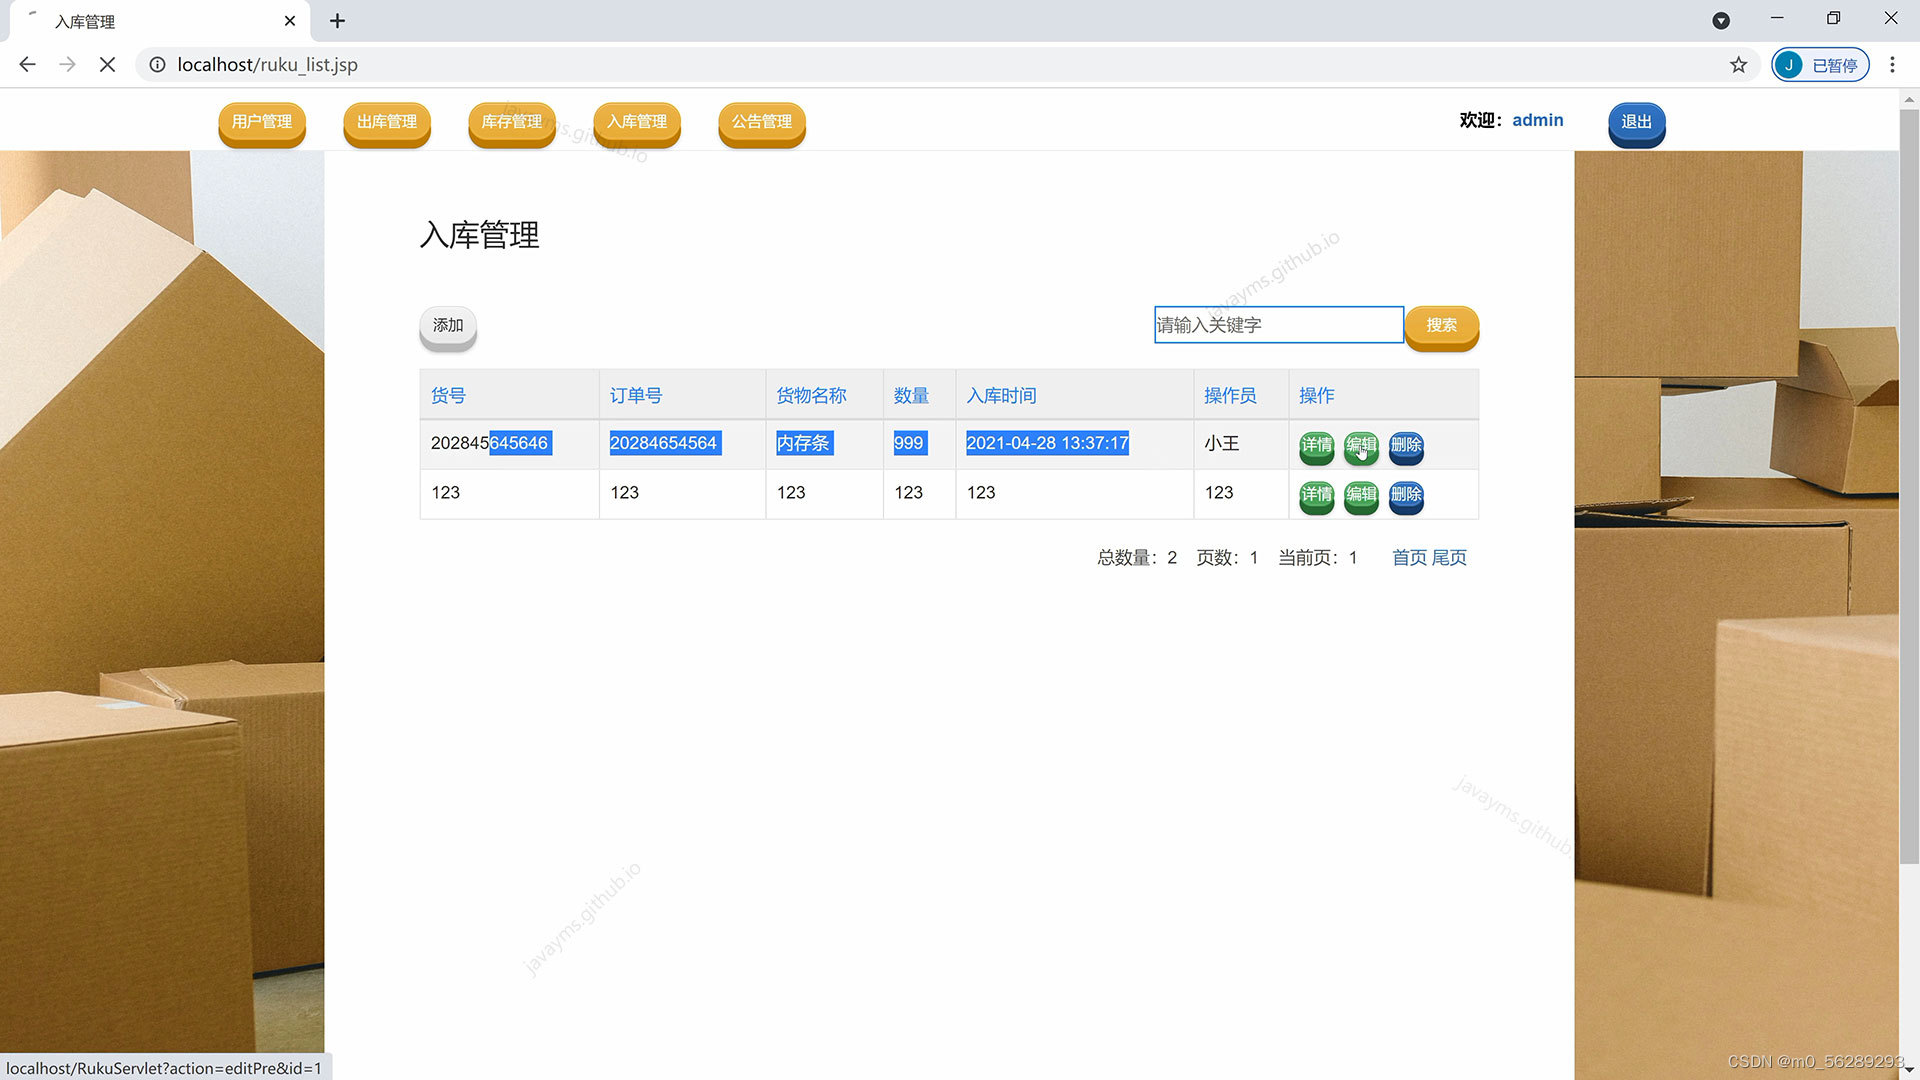Log out with 退出 button
This screenshot has height=1080, width=1920.
point(1637,123)
